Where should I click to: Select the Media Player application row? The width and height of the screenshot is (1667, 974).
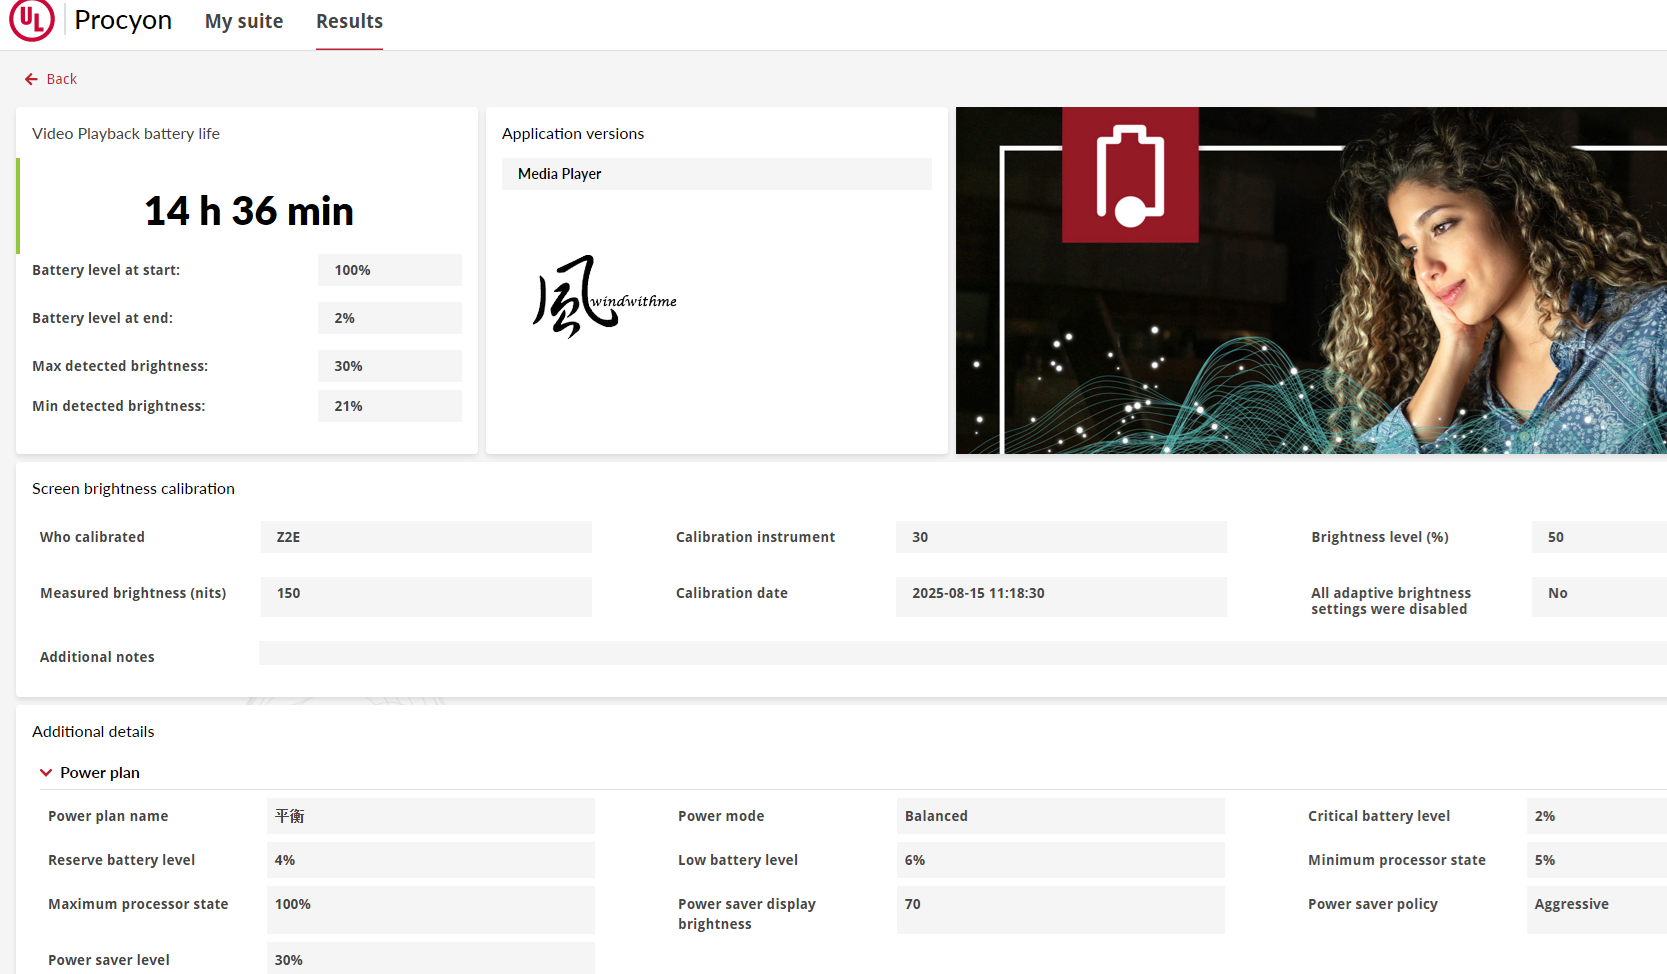coord(716,174)
